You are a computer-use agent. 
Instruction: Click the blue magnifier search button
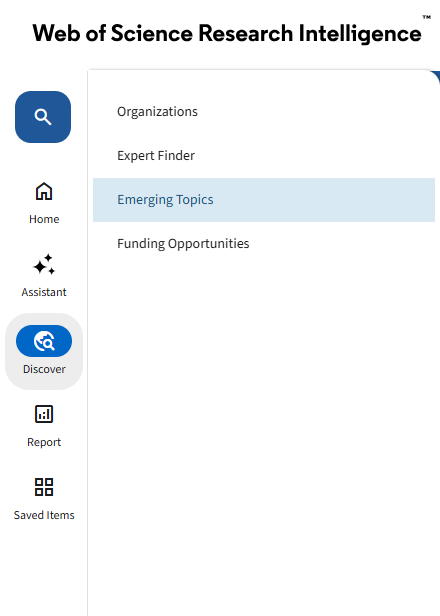[x=43, y=117]
